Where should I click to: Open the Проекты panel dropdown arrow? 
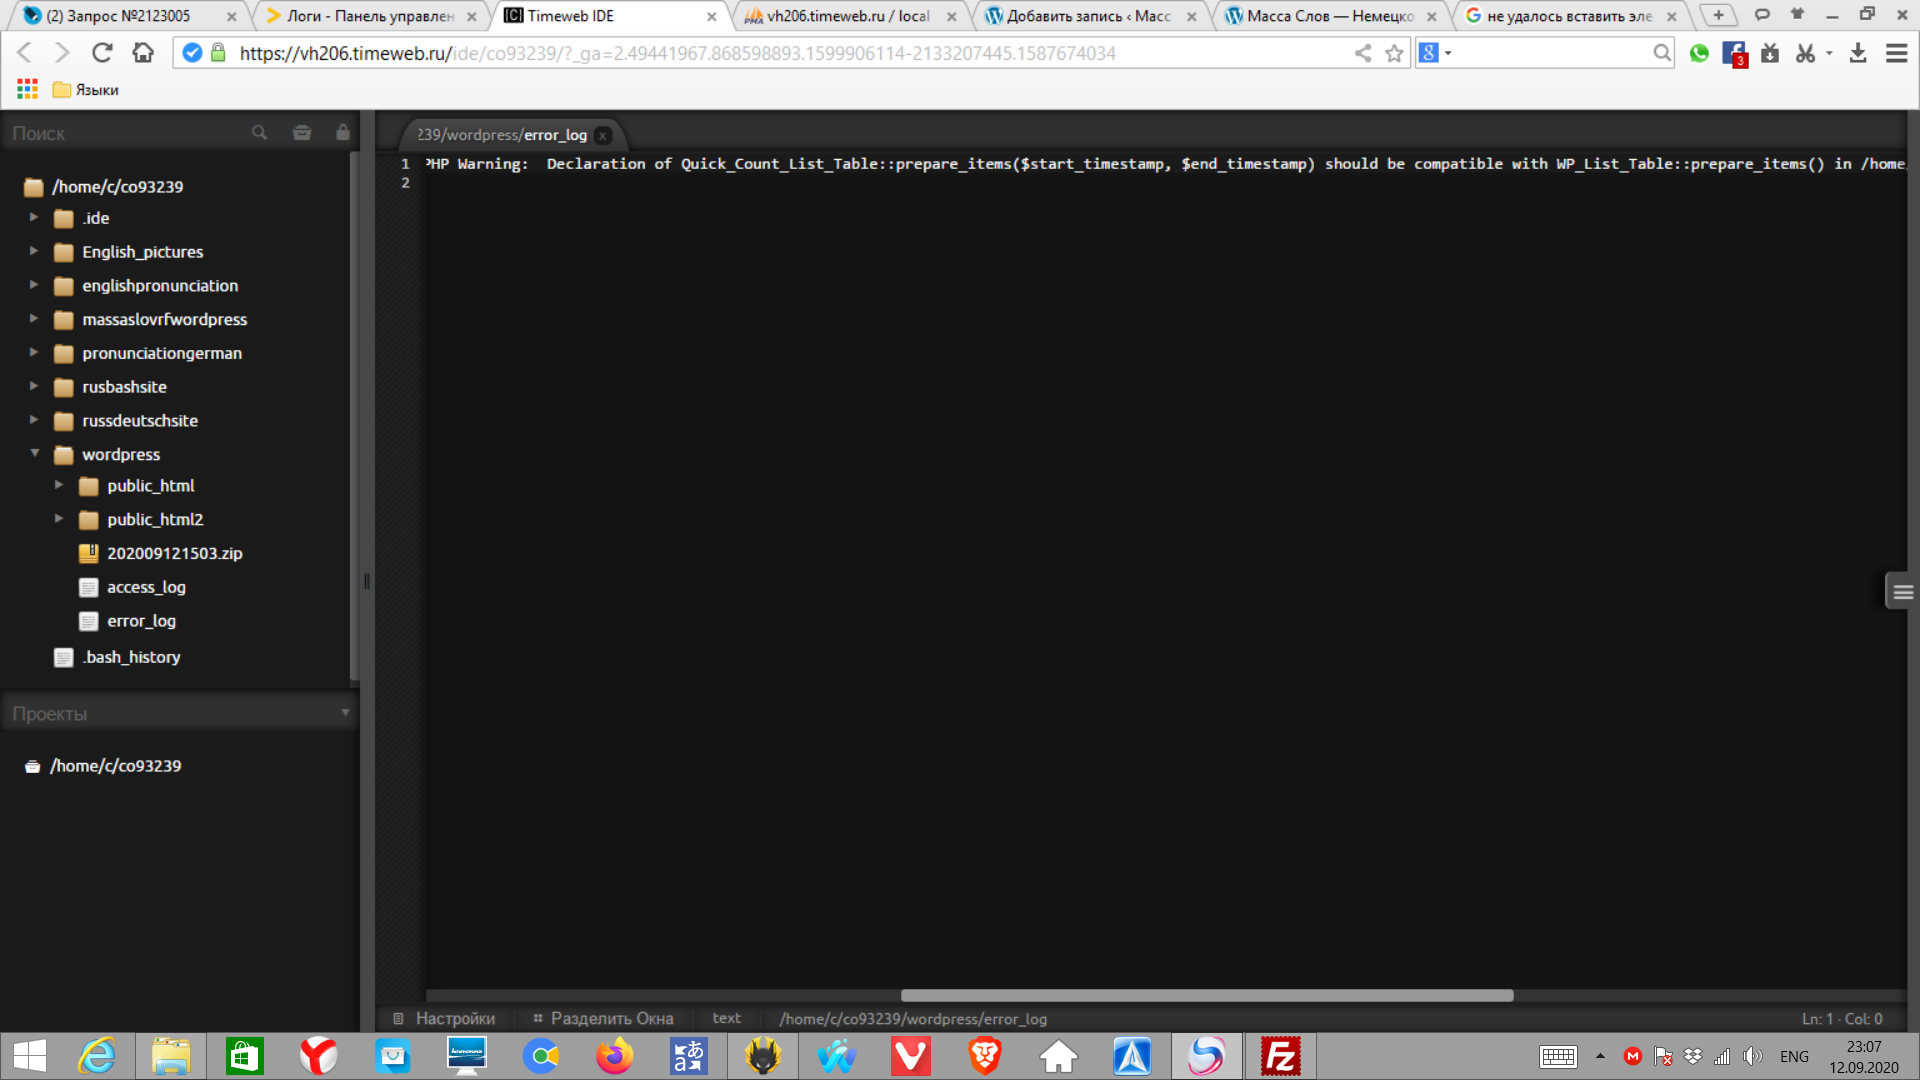point(345,713)
